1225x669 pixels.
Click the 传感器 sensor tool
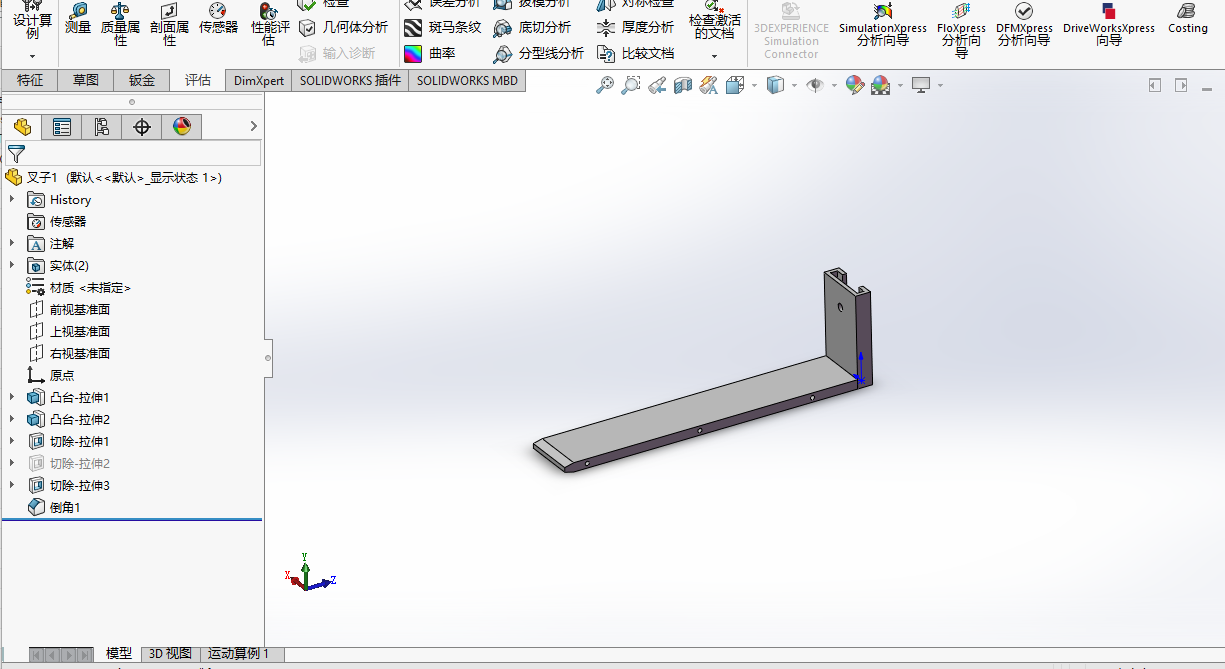pos(218,19)
